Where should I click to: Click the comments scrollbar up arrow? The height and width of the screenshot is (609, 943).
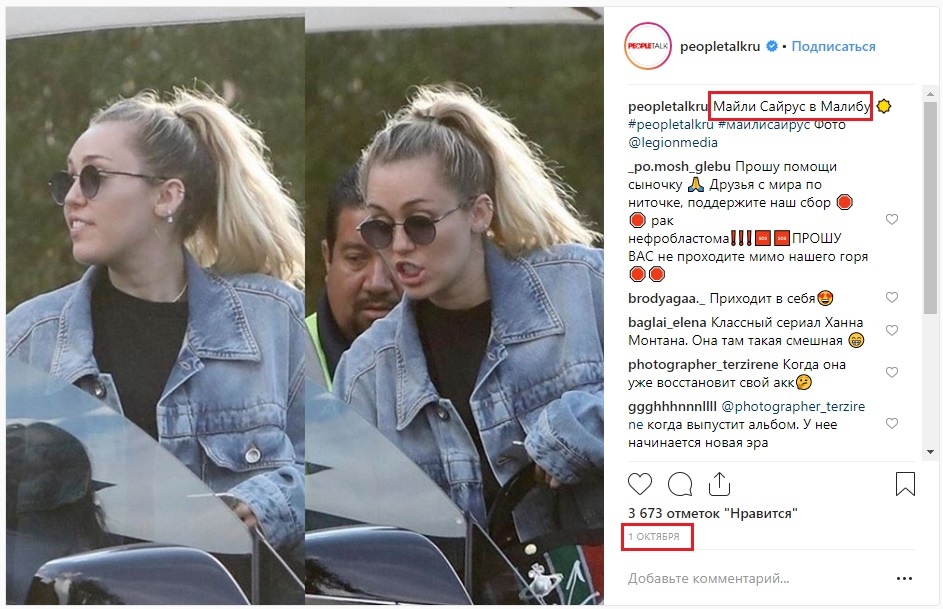click(x=930, y=94)
